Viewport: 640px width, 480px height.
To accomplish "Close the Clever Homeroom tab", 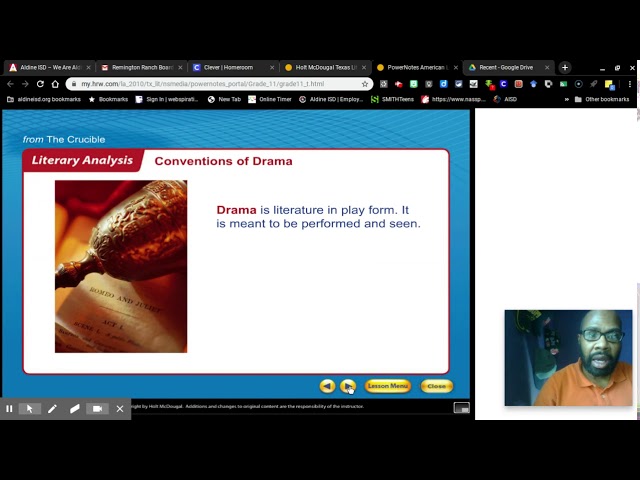I will point(272,67).
